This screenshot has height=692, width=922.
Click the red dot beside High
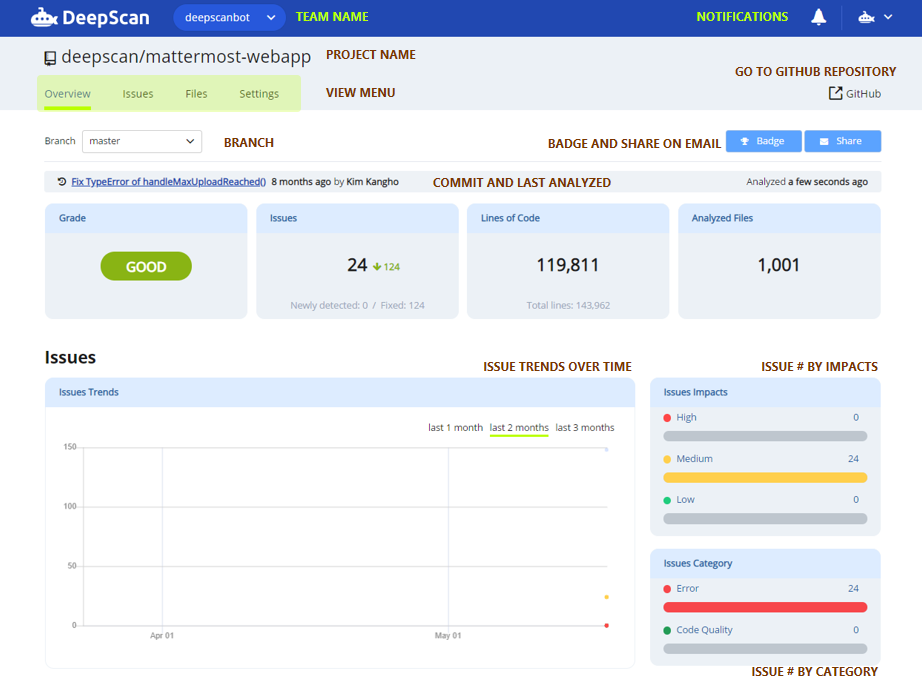tap(667, 418)
